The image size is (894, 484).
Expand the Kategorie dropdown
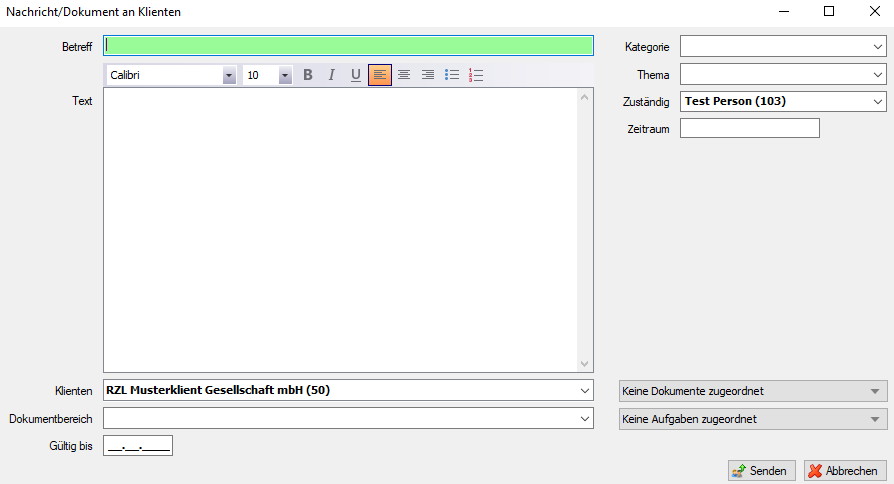(x=877, y=46)
